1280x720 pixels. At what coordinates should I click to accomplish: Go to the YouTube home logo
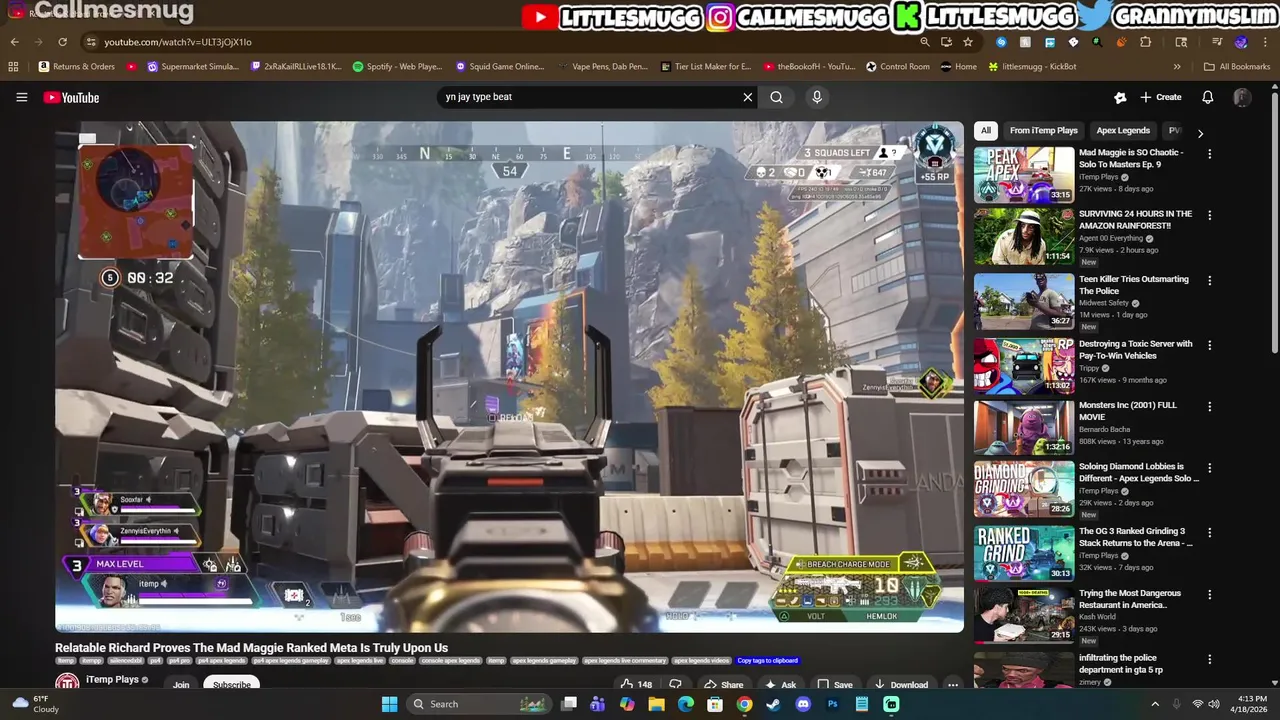(71, 97)
